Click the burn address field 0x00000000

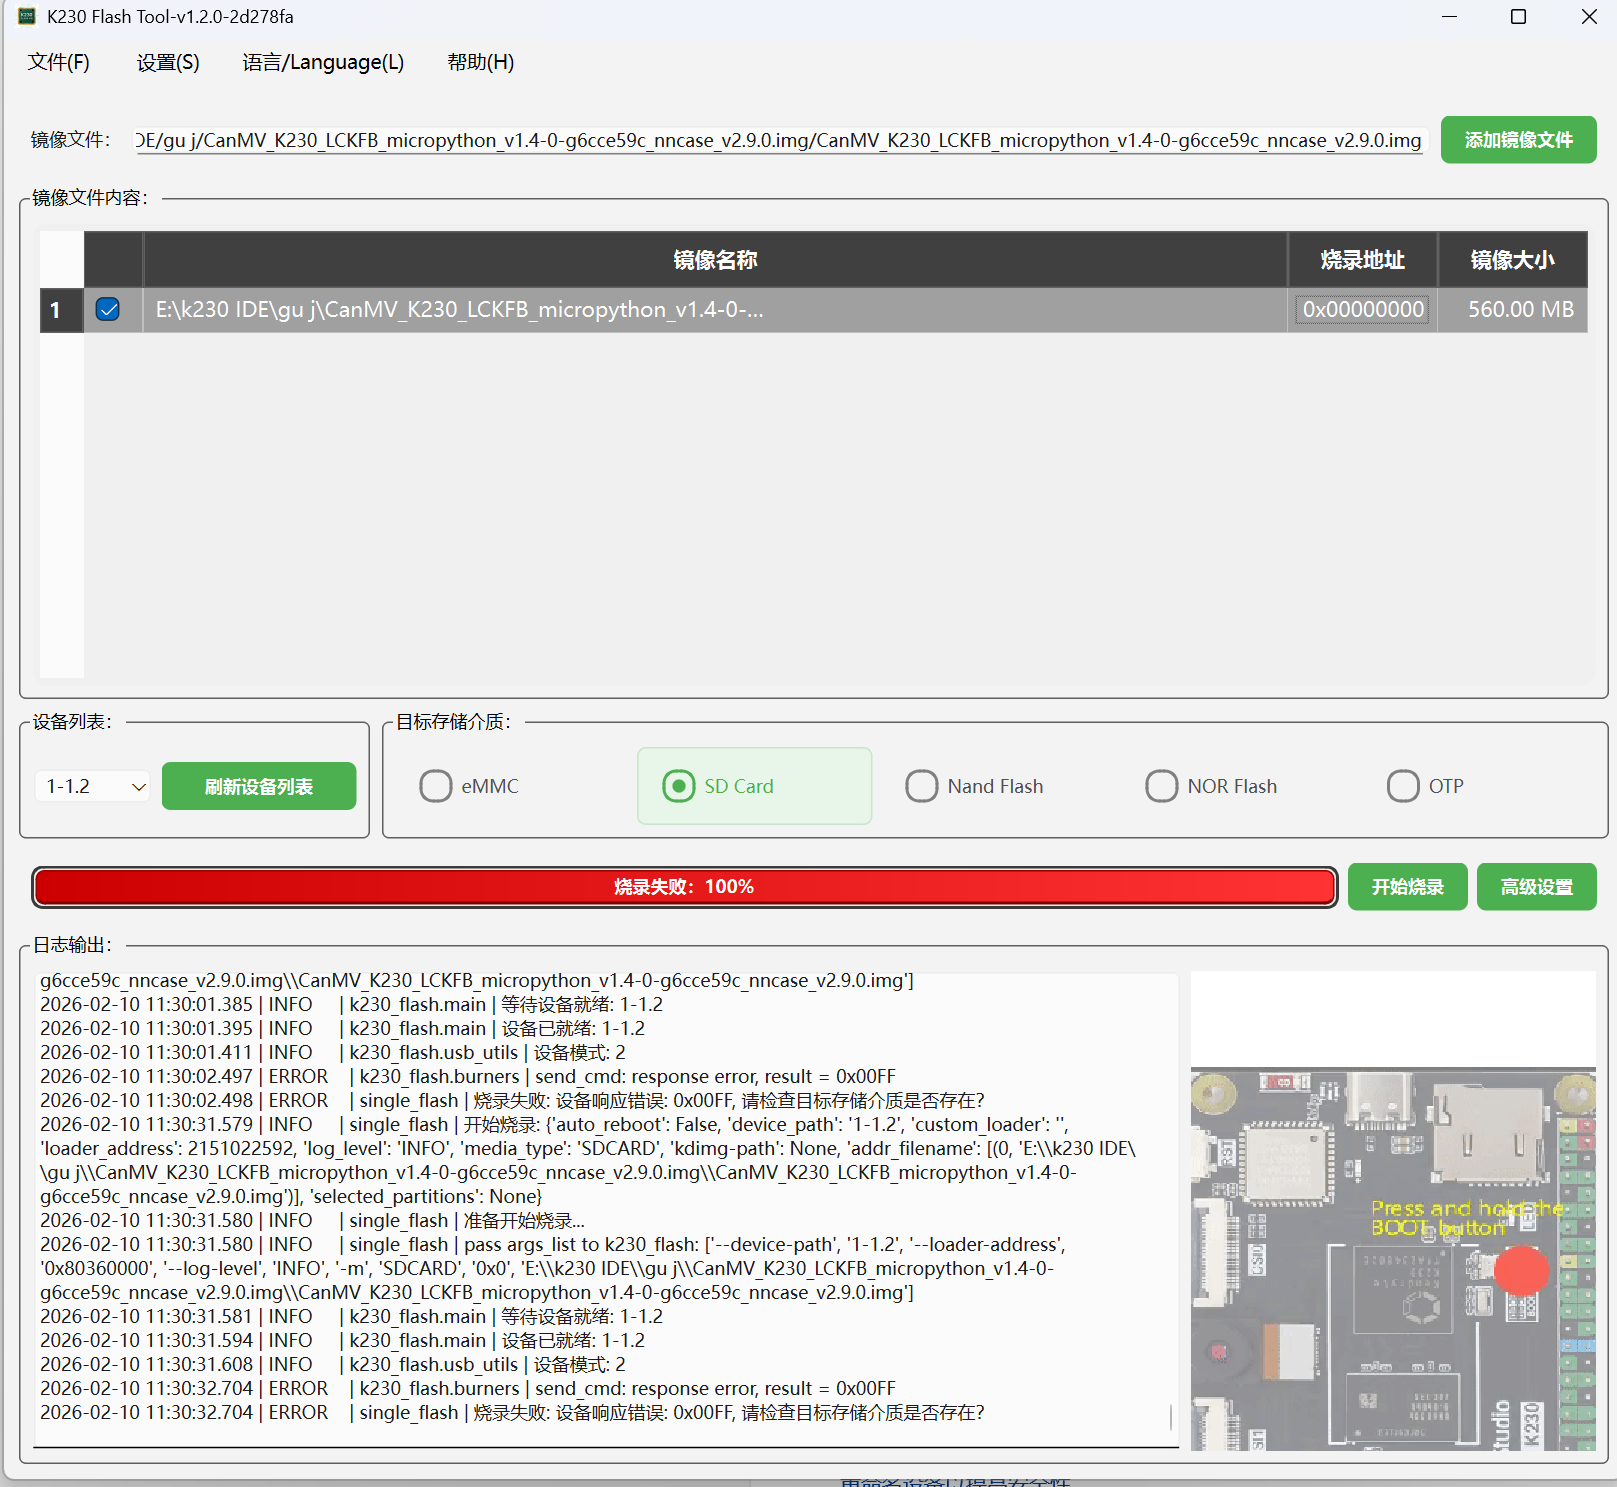[1362, 310]
